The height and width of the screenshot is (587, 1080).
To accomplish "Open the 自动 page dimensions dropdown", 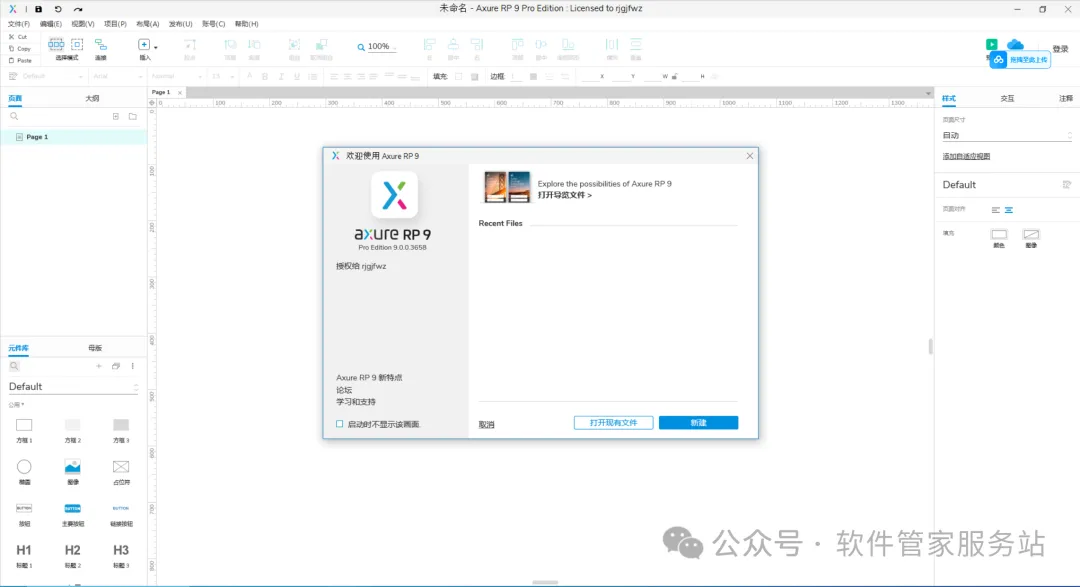I will pos(1006,136).
